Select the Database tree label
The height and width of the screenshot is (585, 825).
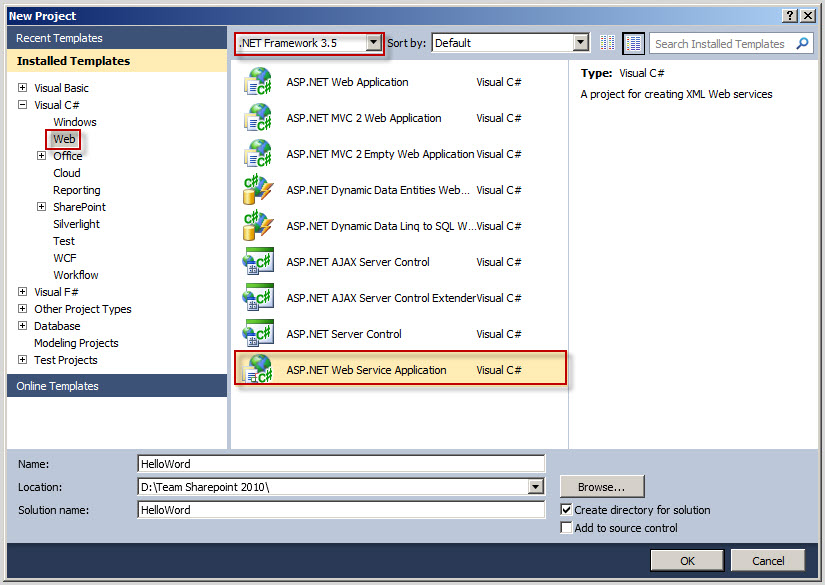point(57,326)
